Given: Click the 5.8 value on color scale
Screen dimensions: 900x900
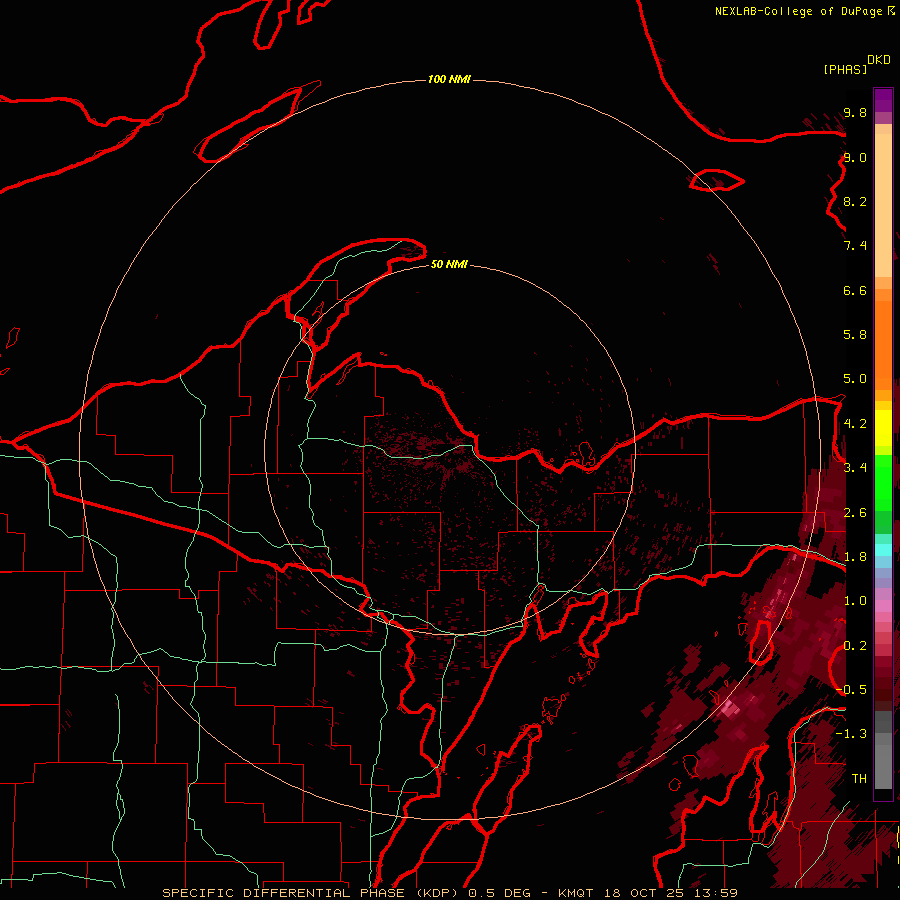Looking at the screenshot, I should tap(855, 335).
